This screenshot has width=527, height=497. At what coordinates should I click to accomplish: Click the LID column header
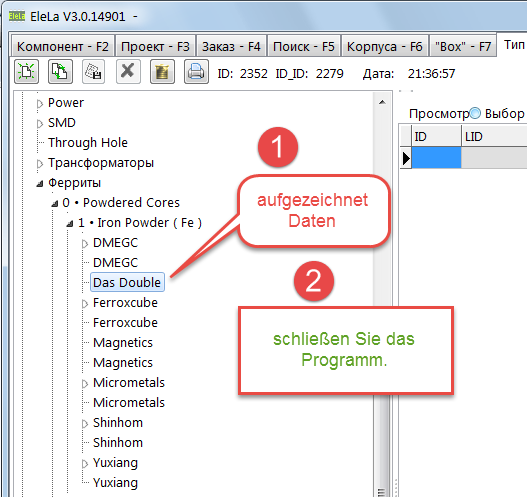pyautogui.click(x=494, y=136)
